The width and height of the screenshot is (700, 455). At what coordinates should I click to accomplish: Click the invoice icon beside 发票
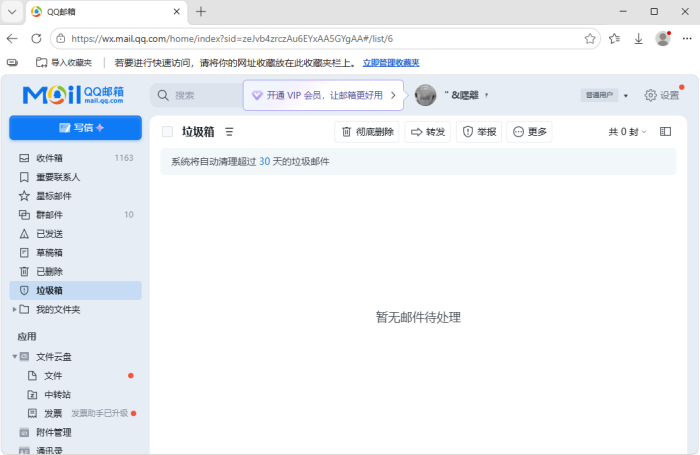coord(32,413)
